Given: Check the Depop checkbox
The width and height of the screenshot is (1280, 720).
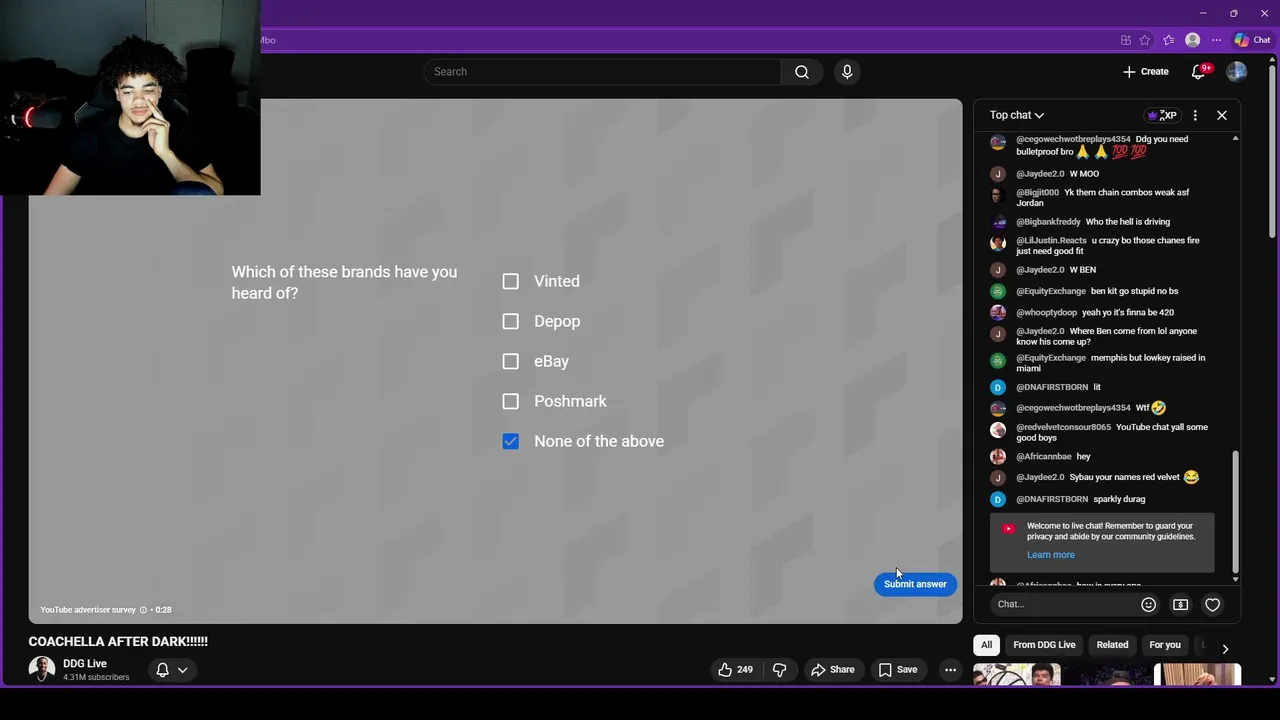Looking at the screenshot, I should point(511,321).
